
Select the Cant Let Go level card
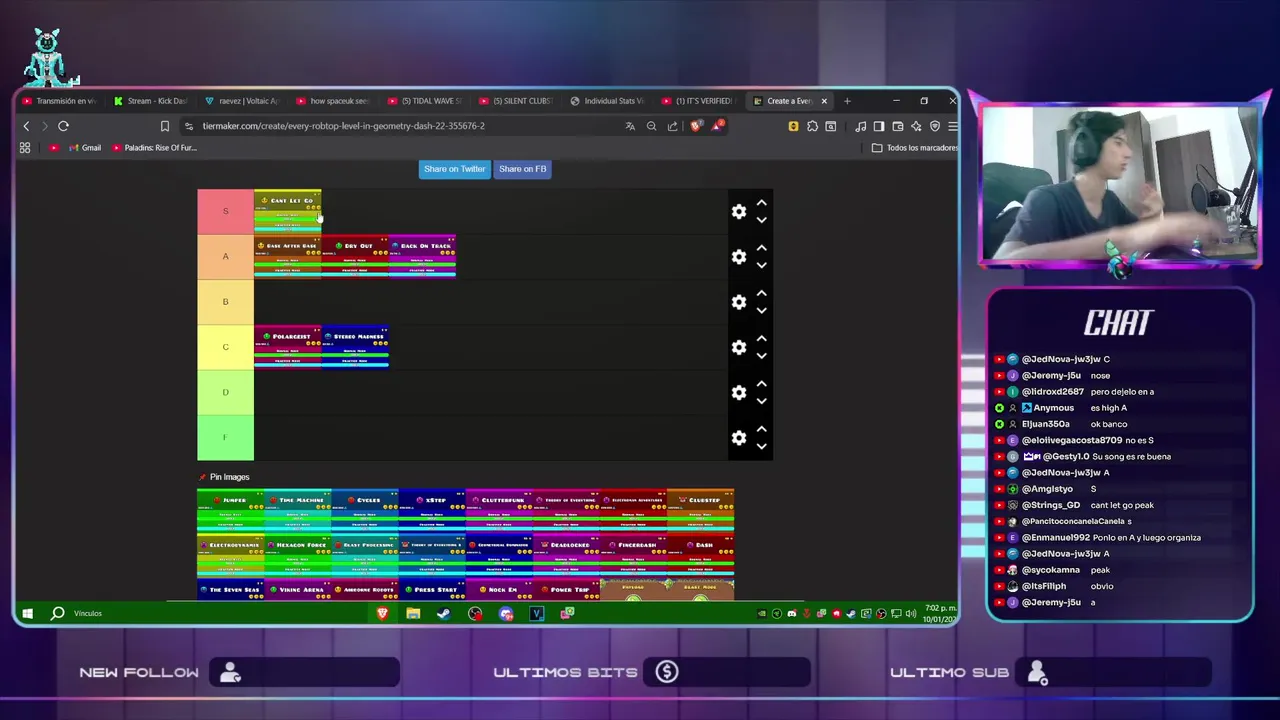pos(288,211)
